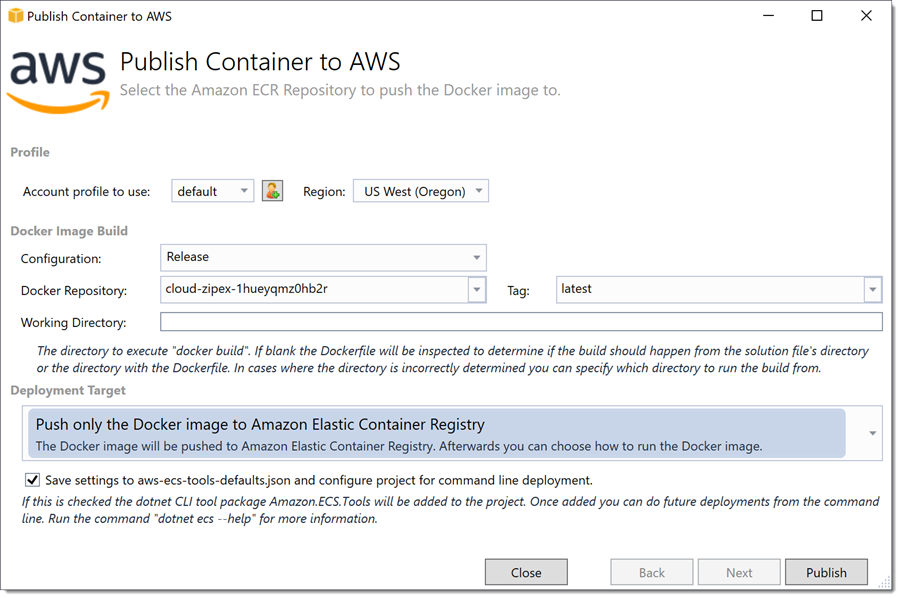This screenshot has height=598, width=900.
Task: Open the Docker Repository dropdown arrow
Action: click(x=476, y=290)
